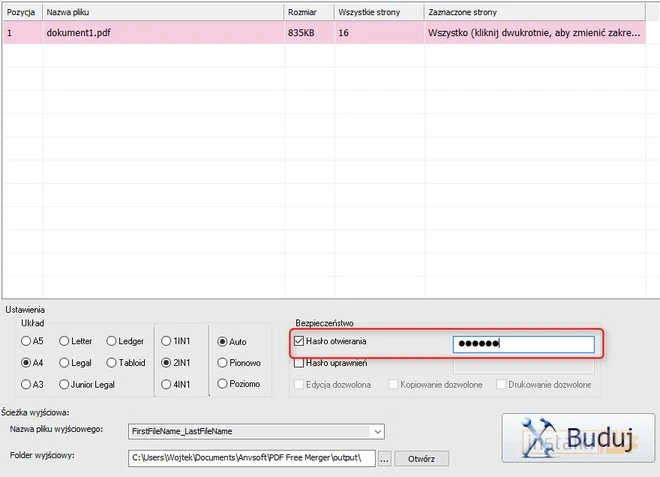Choose the Legal paper size

tap(65, 363)
